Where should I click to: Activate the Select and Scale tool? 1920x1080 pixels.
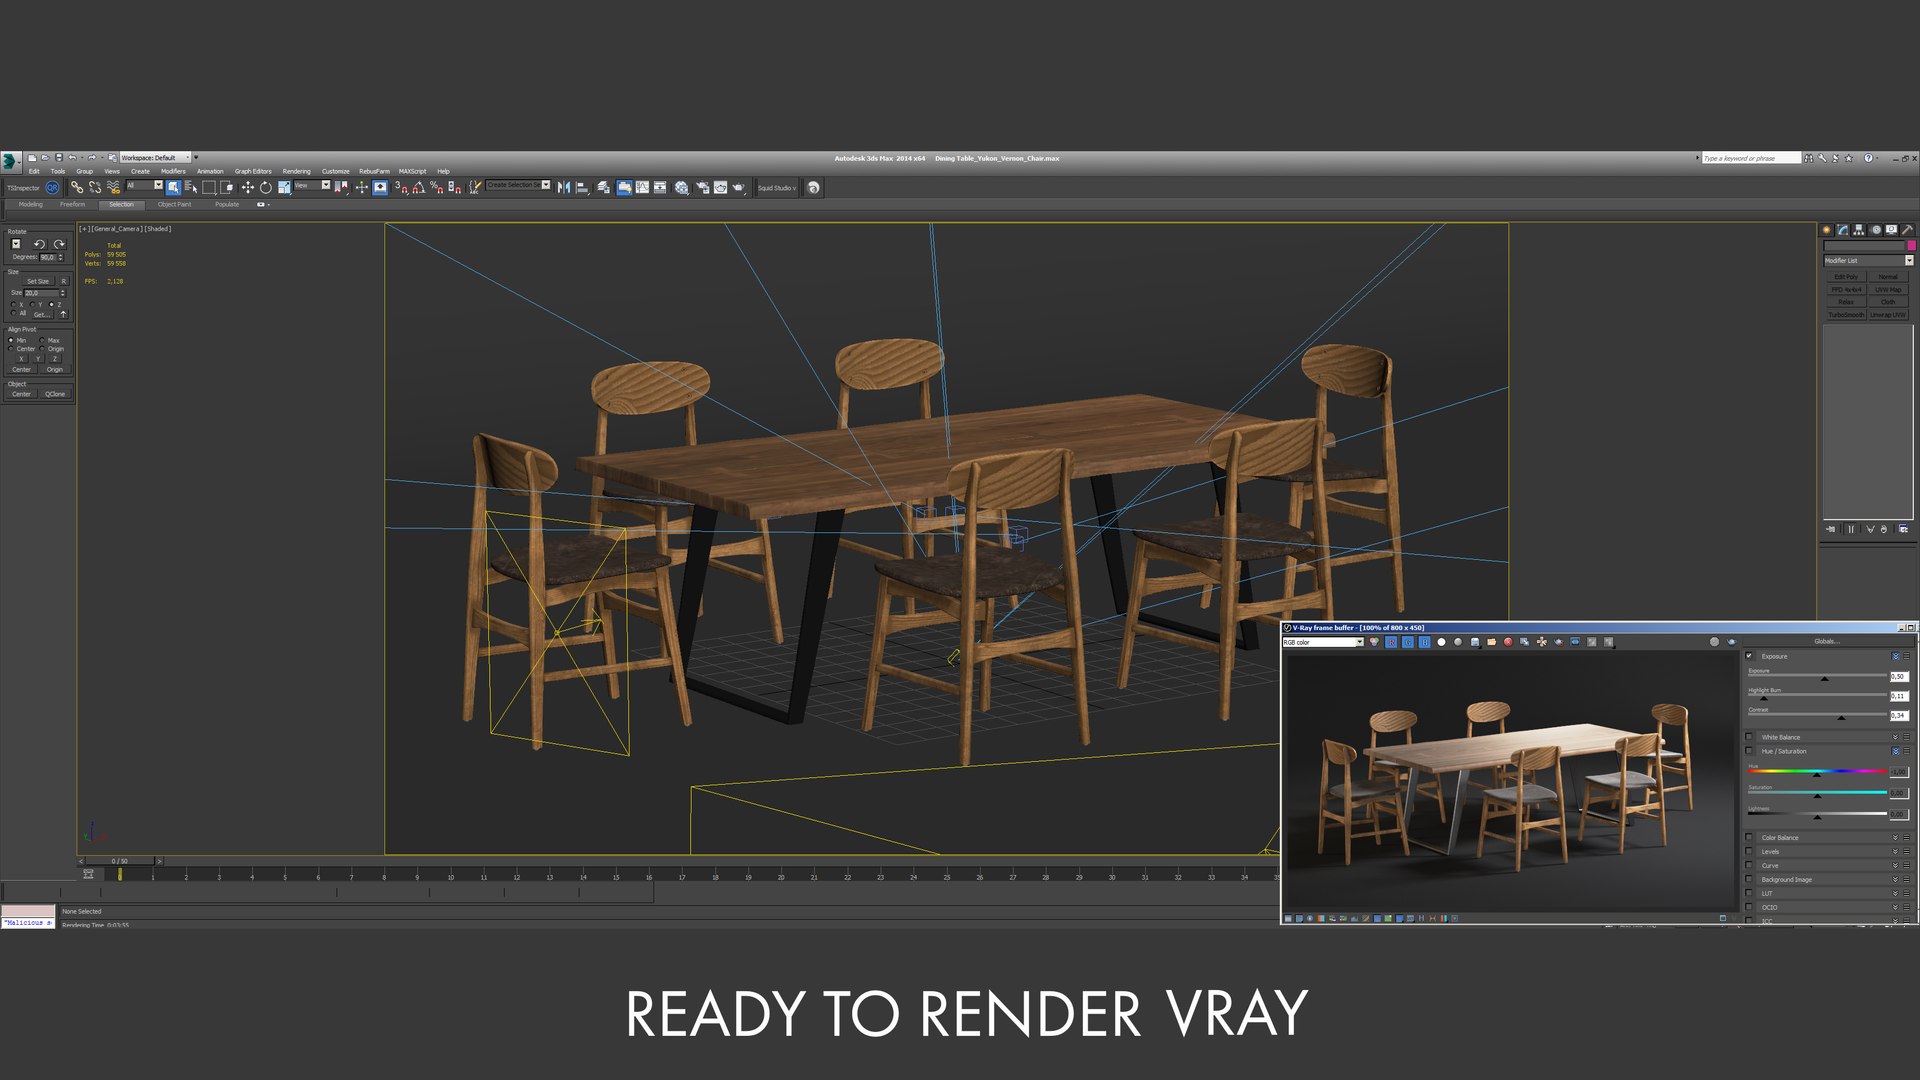point(284,187)
